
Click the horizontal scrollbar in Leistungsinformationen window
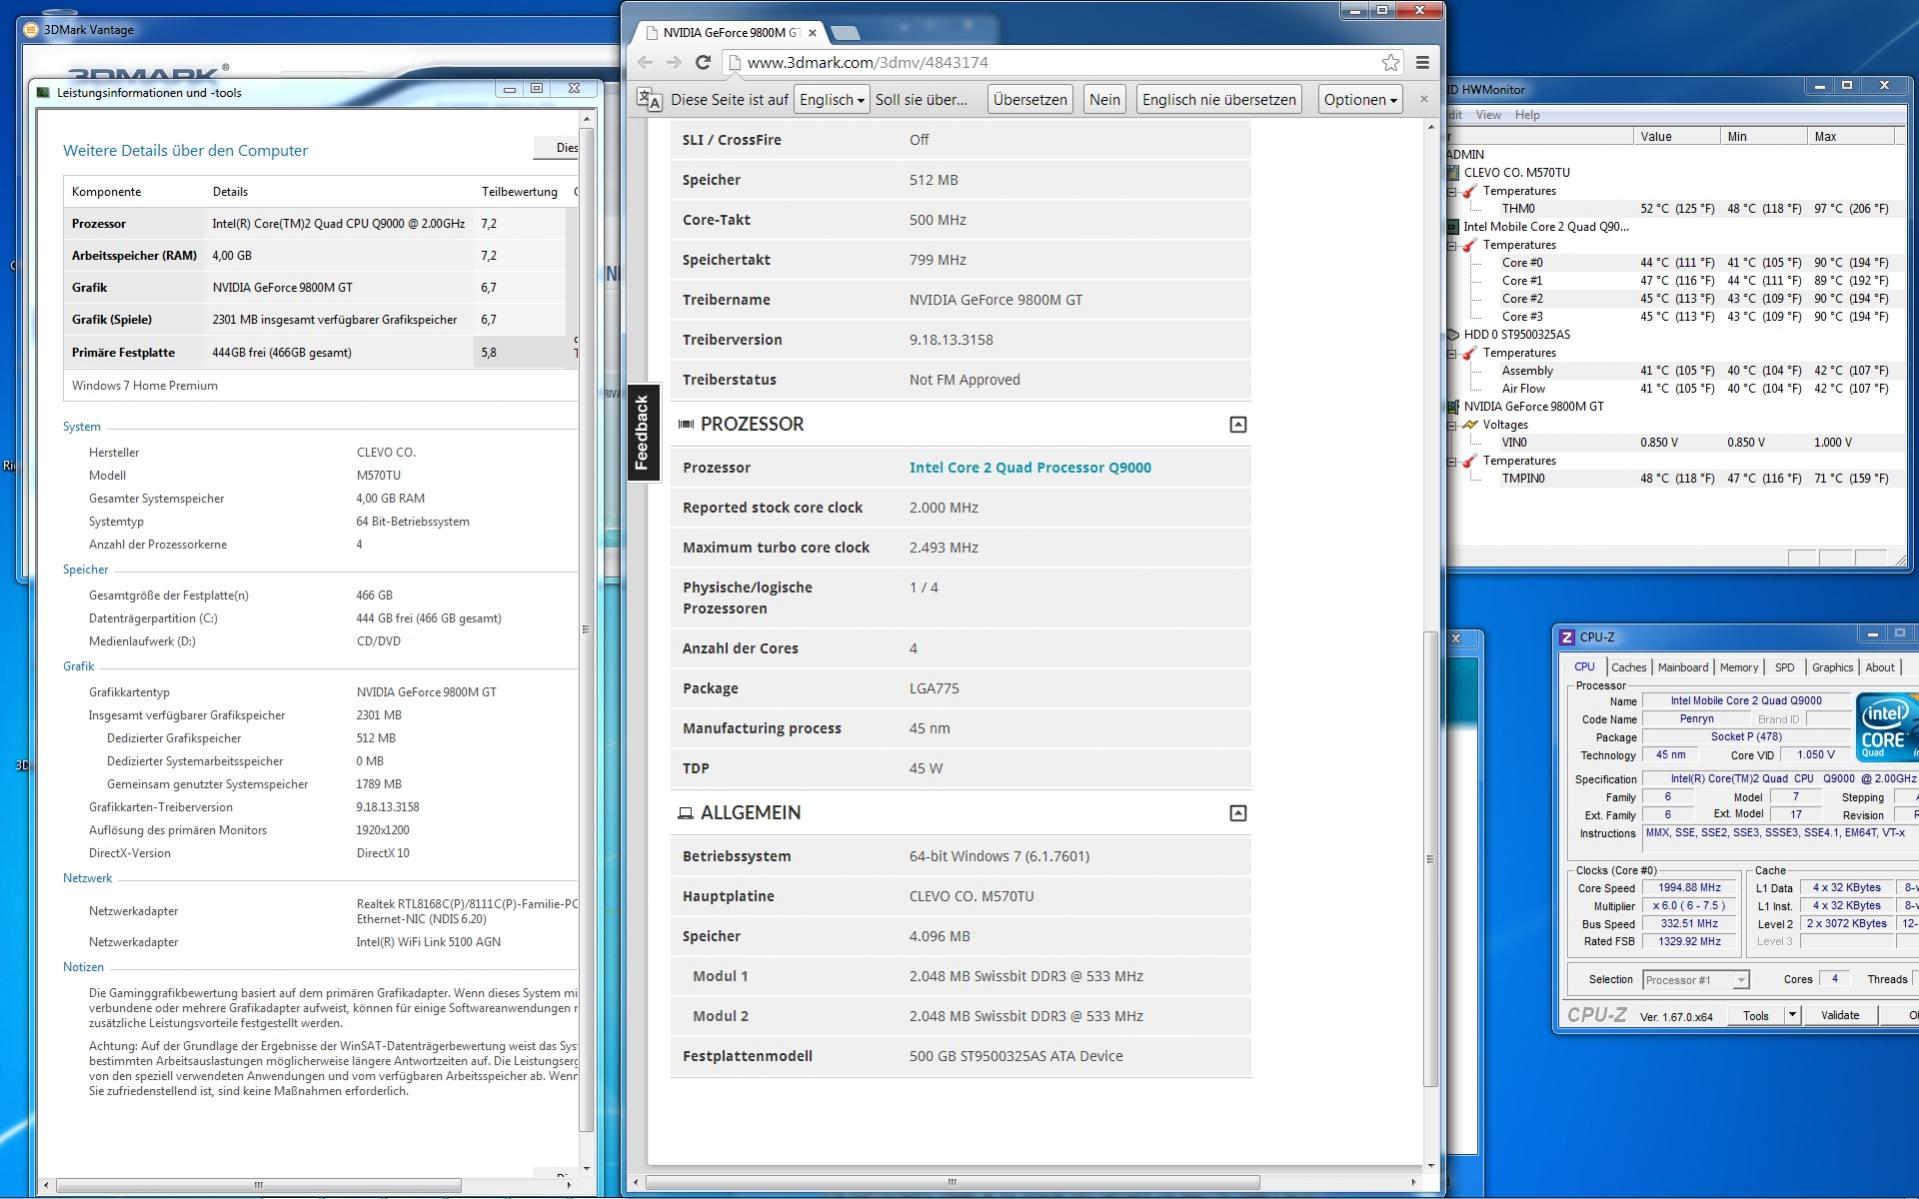[x=259, y=1185]
